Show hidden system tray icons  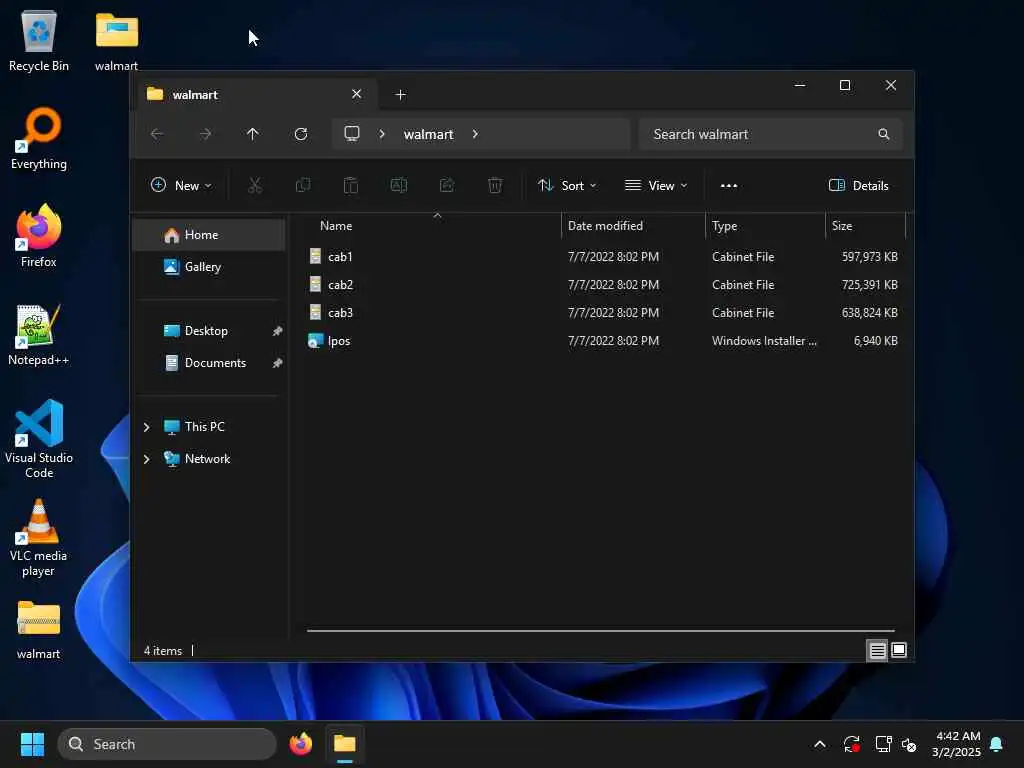tap(820, 744)
